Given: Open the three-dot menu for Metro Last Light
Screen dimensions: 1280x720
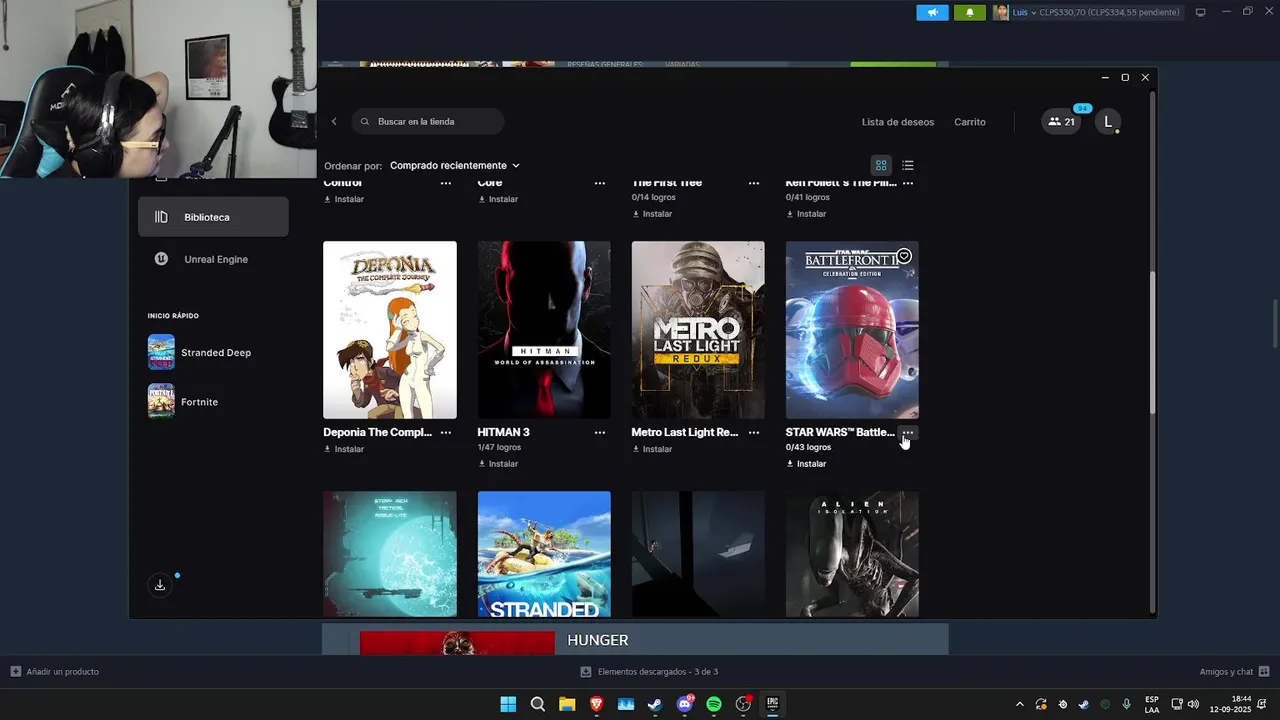Looking at the screenshot, I should (754, 433).
